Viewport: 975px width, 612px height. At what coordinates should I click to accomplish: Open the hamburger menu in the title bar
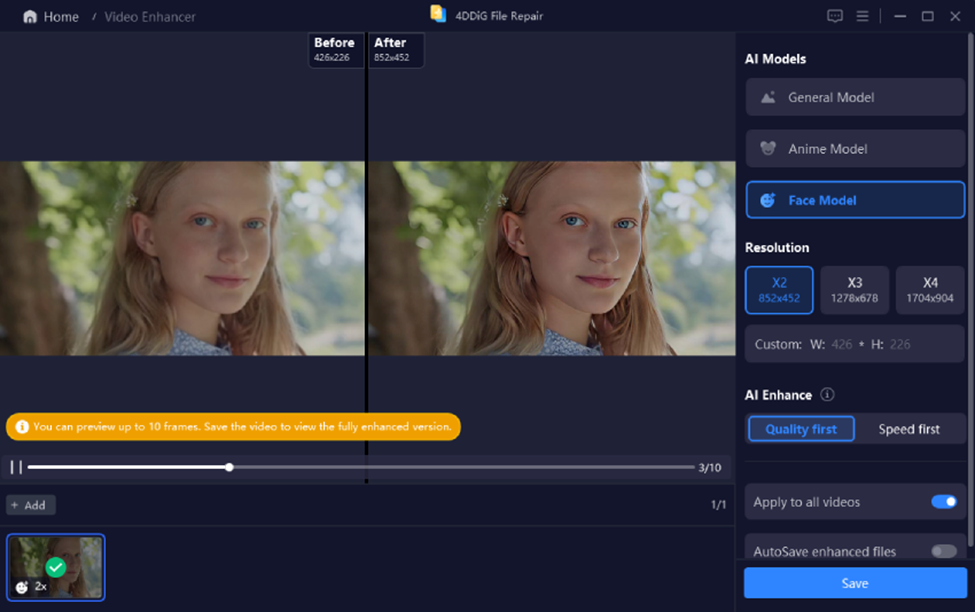862,16
